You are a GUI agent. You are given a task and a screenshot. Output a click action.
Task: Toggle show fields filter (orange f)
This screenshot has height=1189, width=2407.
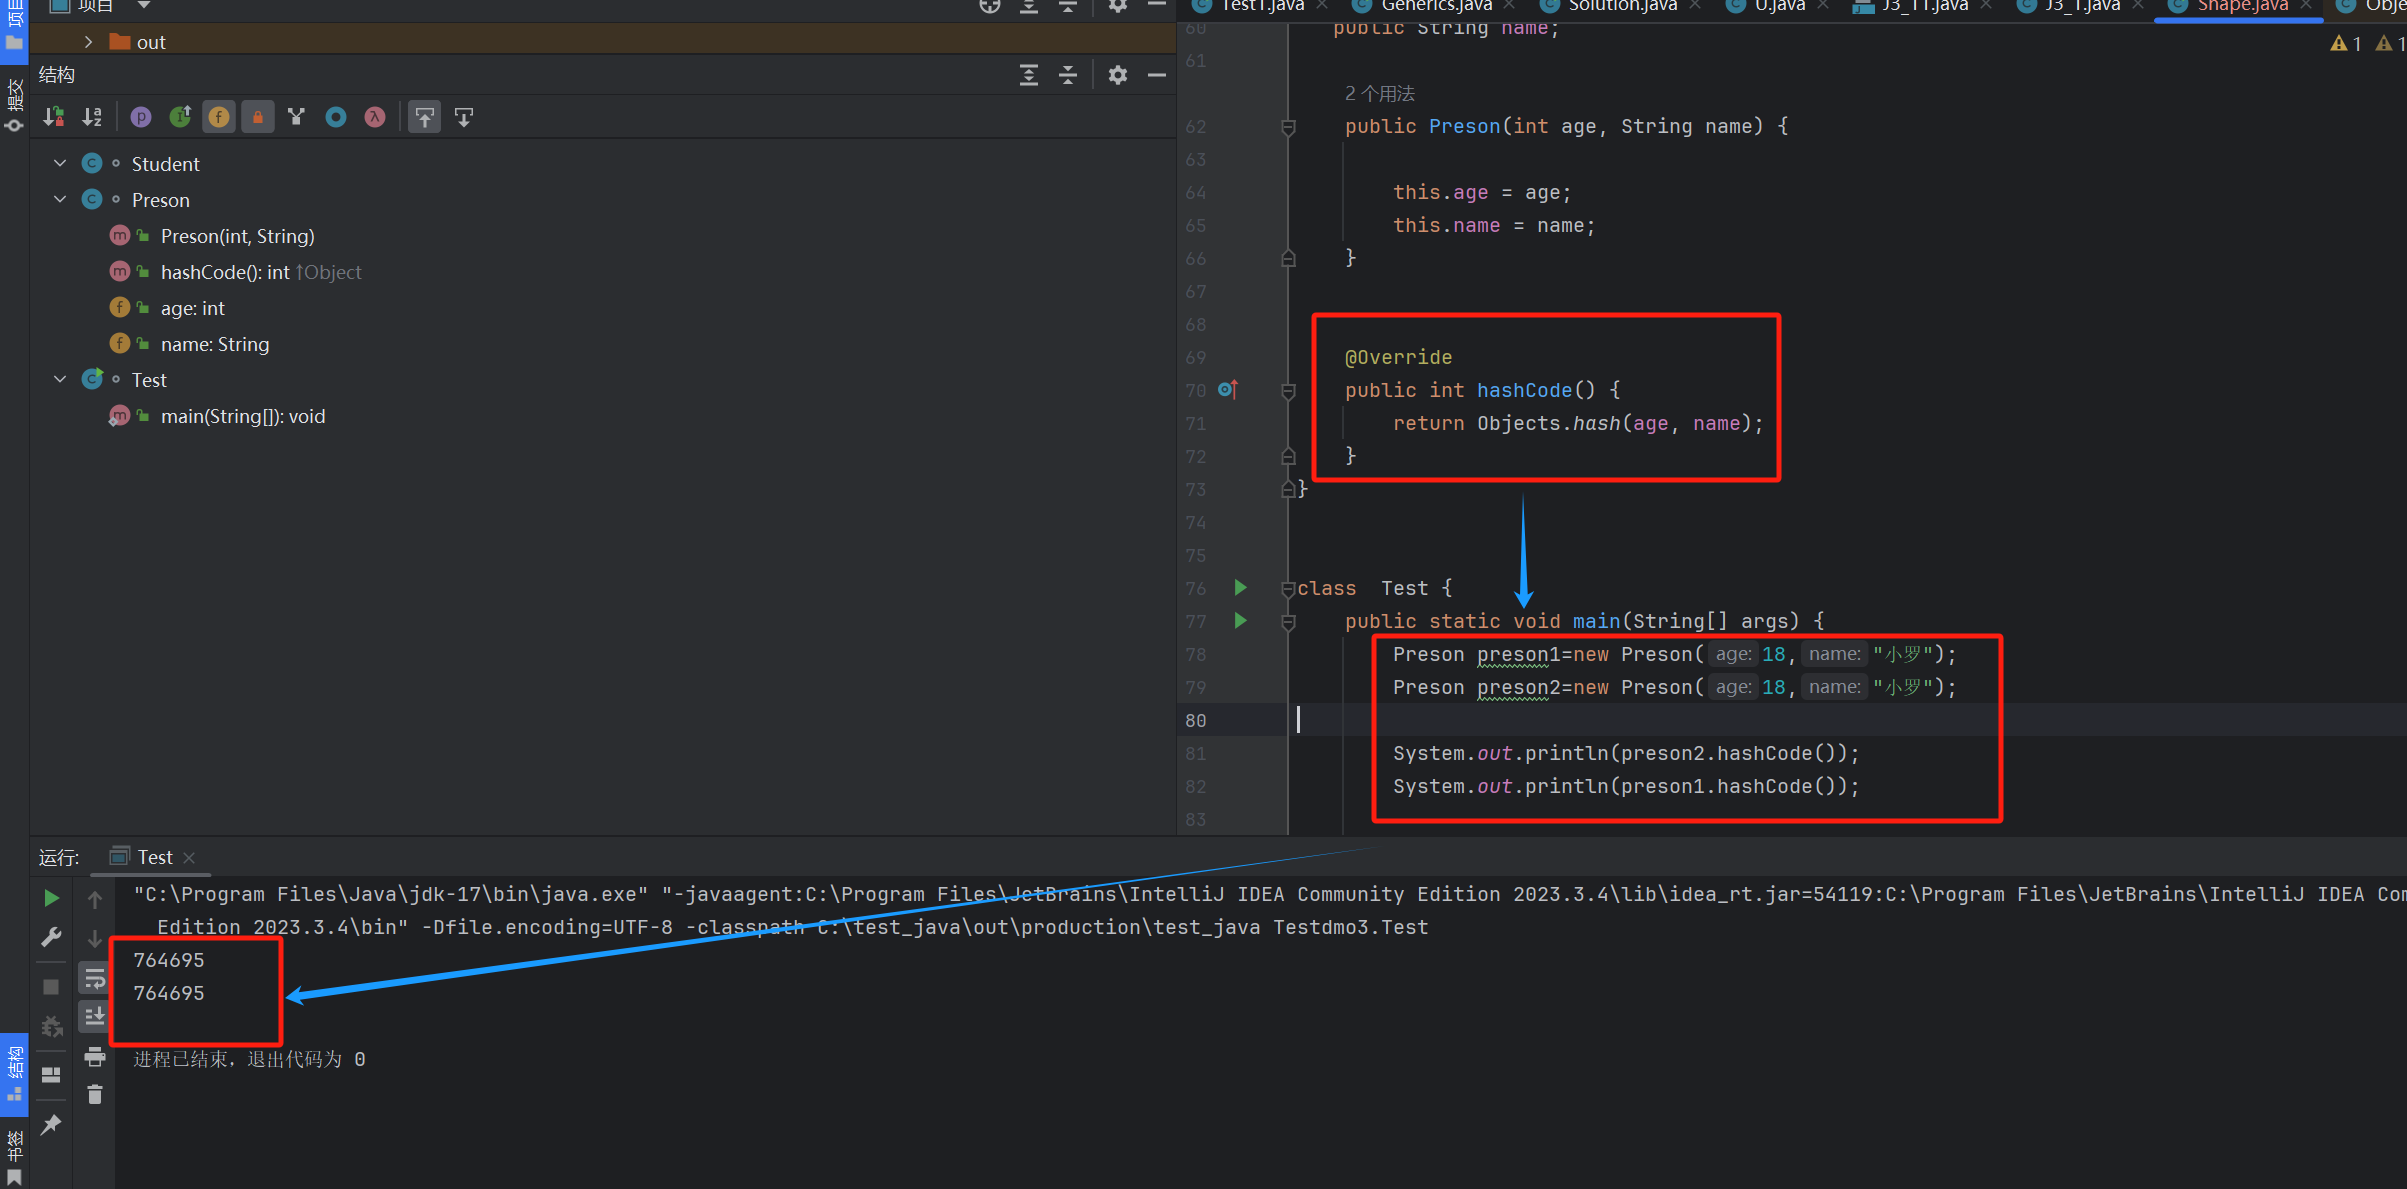tap(219, 117)
